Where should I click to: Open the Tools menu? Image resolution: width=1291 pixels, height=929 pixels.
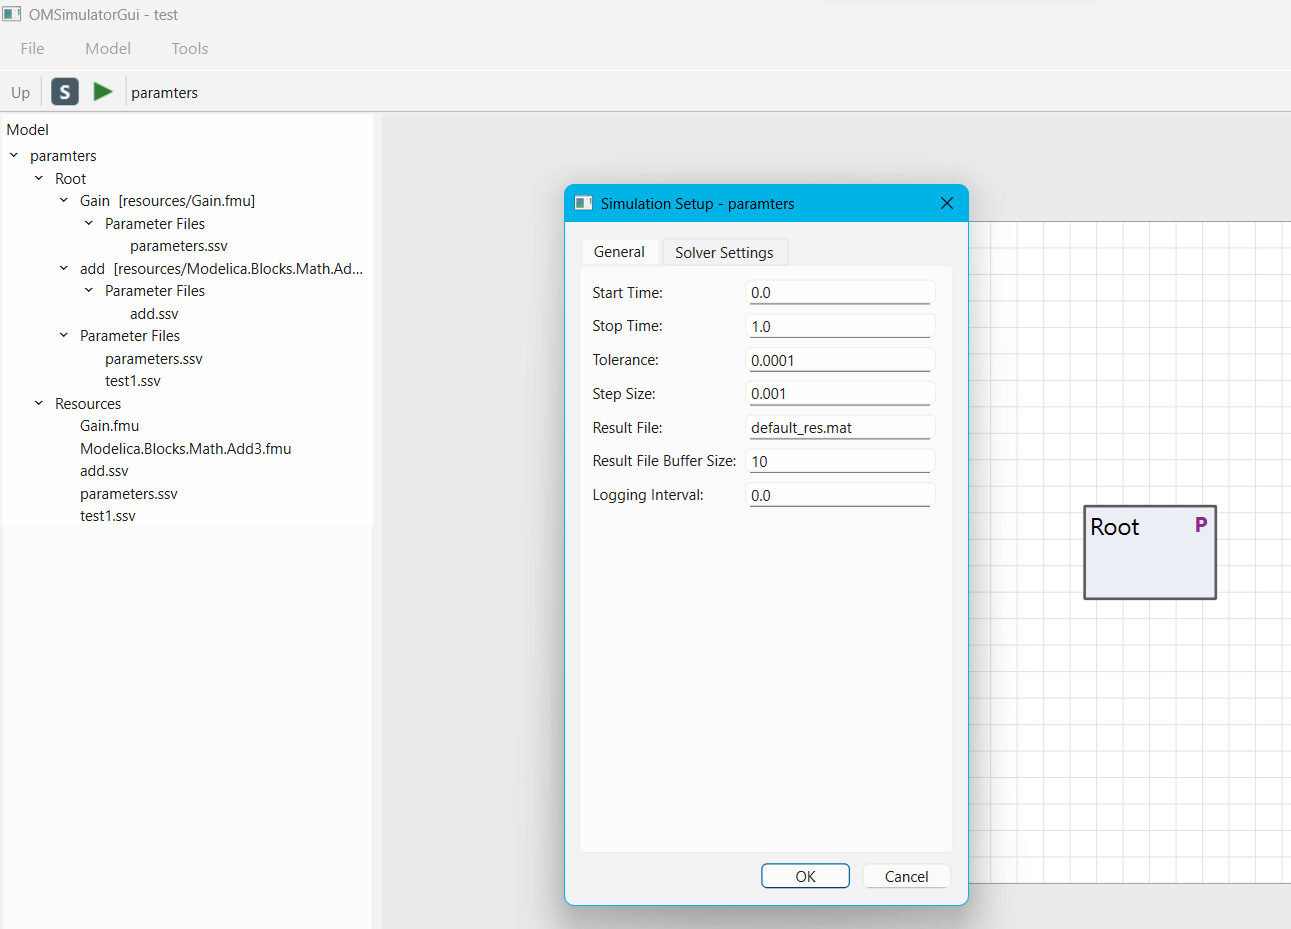(190, 48)
